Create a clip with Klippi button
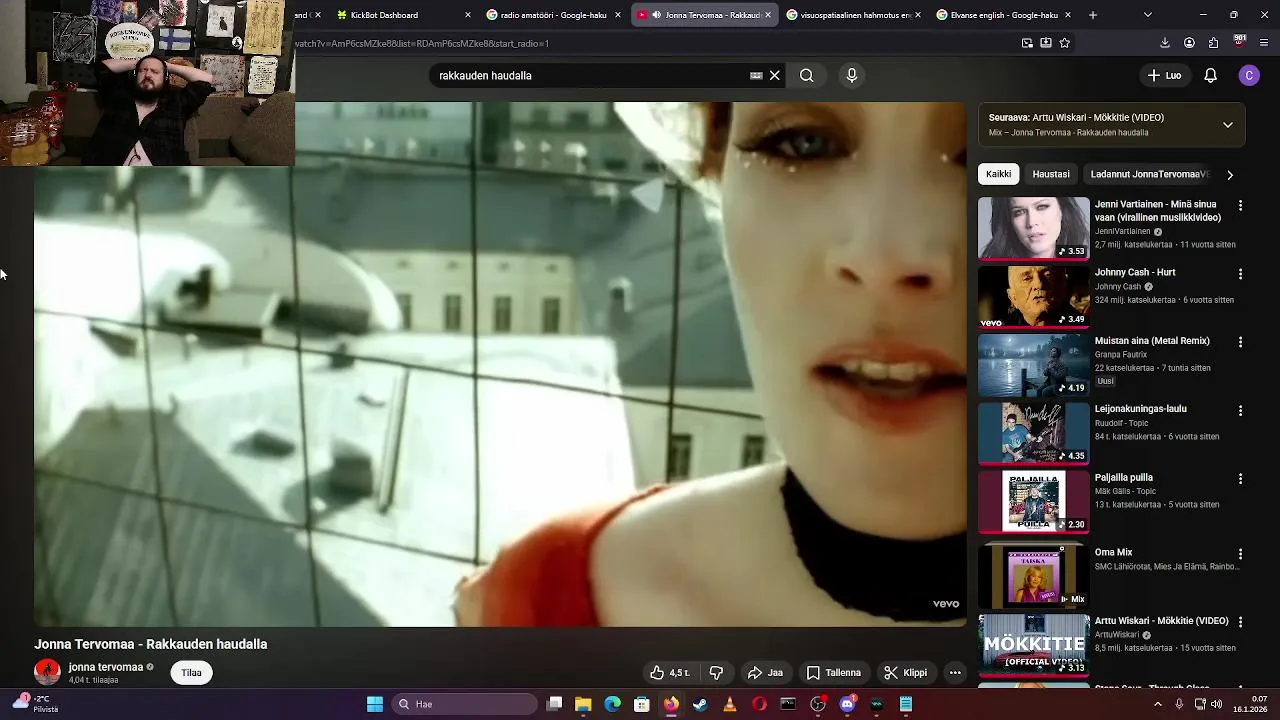The width and height of the screenshot is (1280, 720). coord(905,673)
